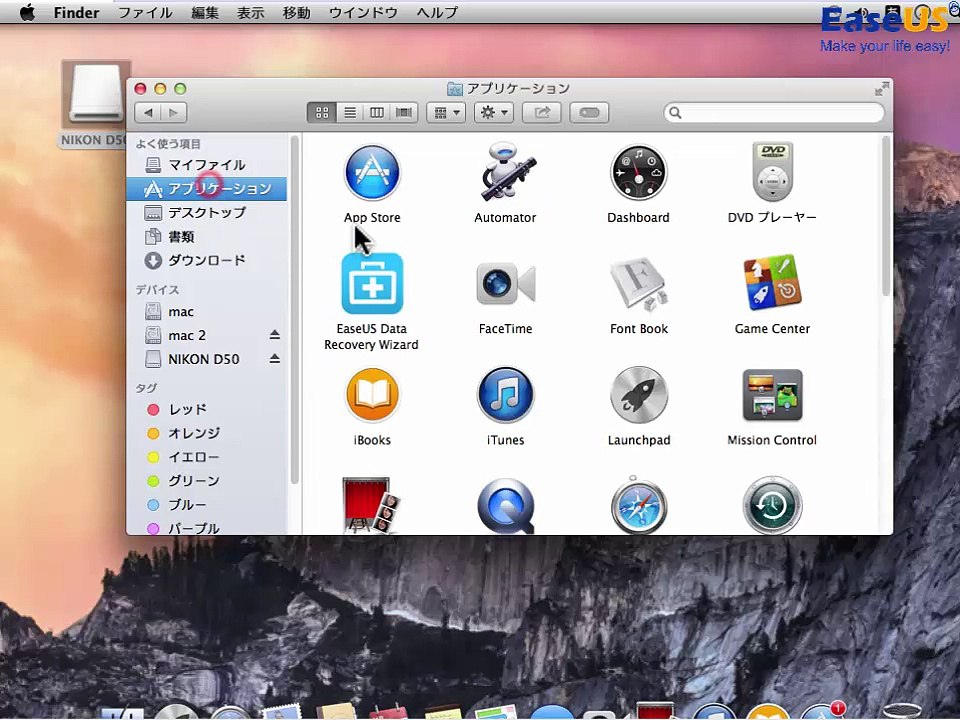
Task: Open the arrange items dropdown
Action: 446,113
